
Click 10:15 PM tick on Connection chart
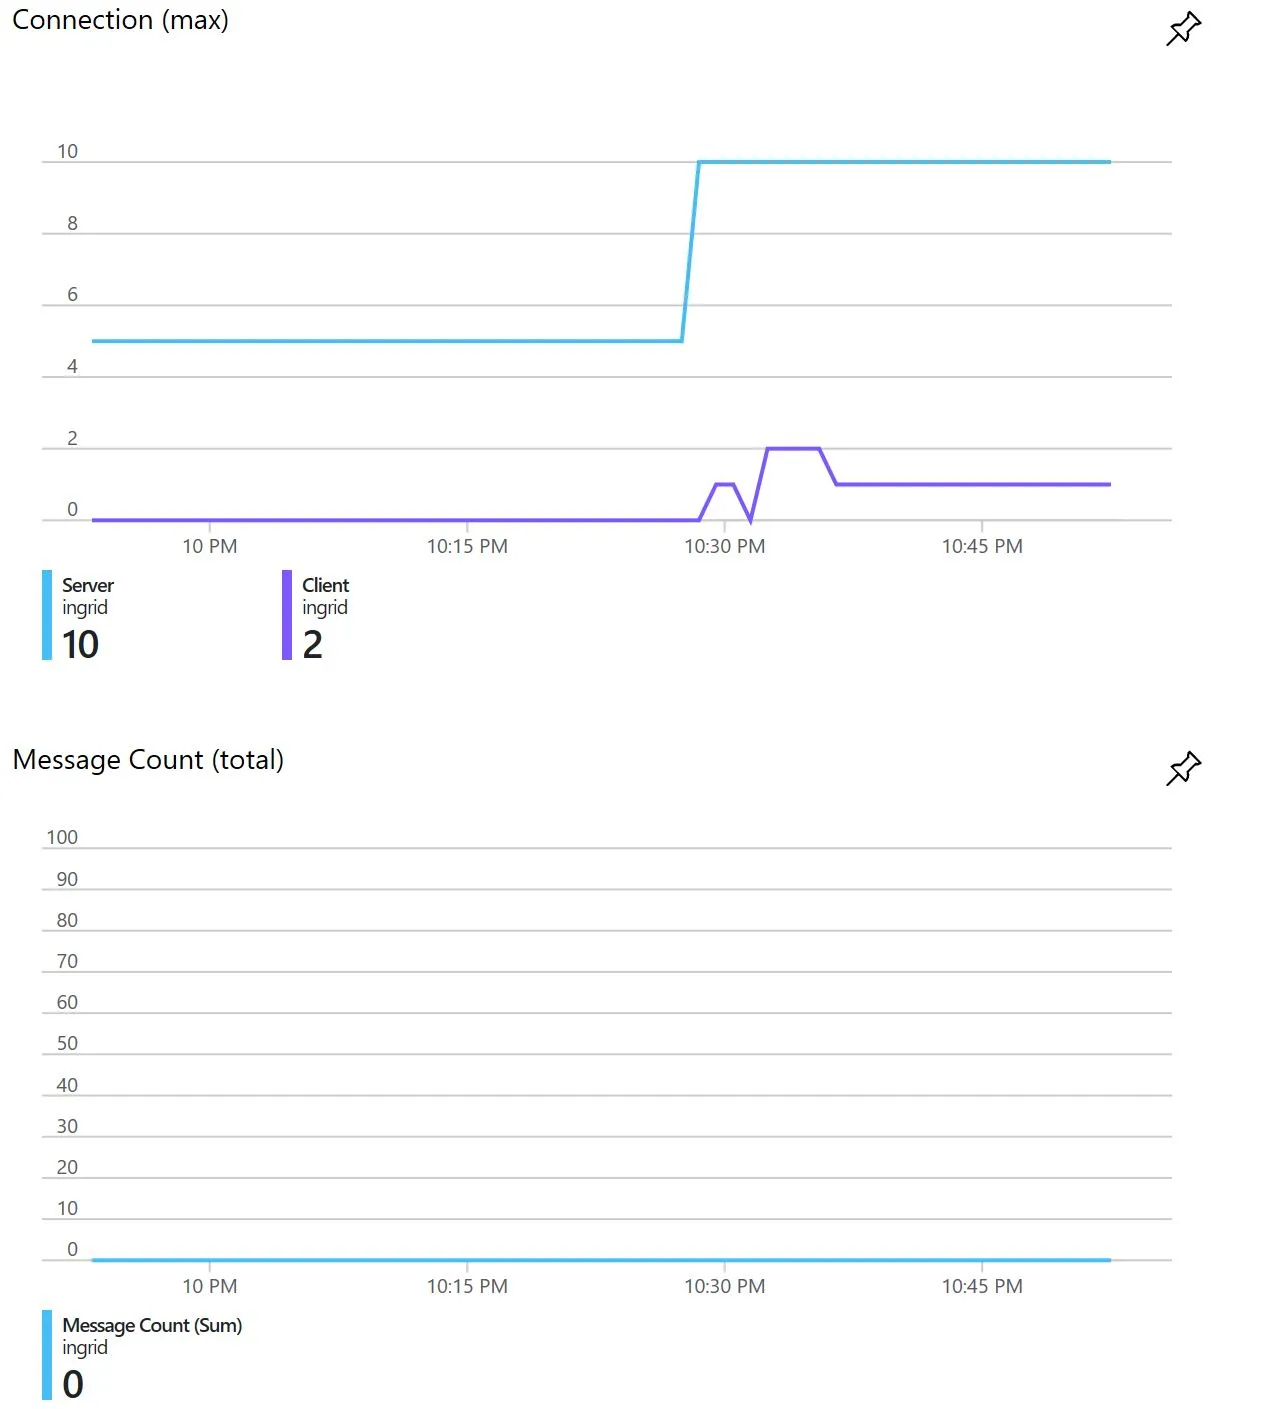(467, 546)
